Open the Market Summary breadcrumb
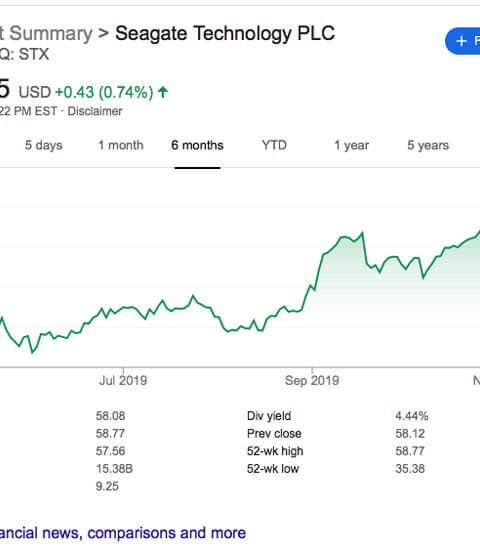This screenshot has width=480, height=550. click(46, 34)
